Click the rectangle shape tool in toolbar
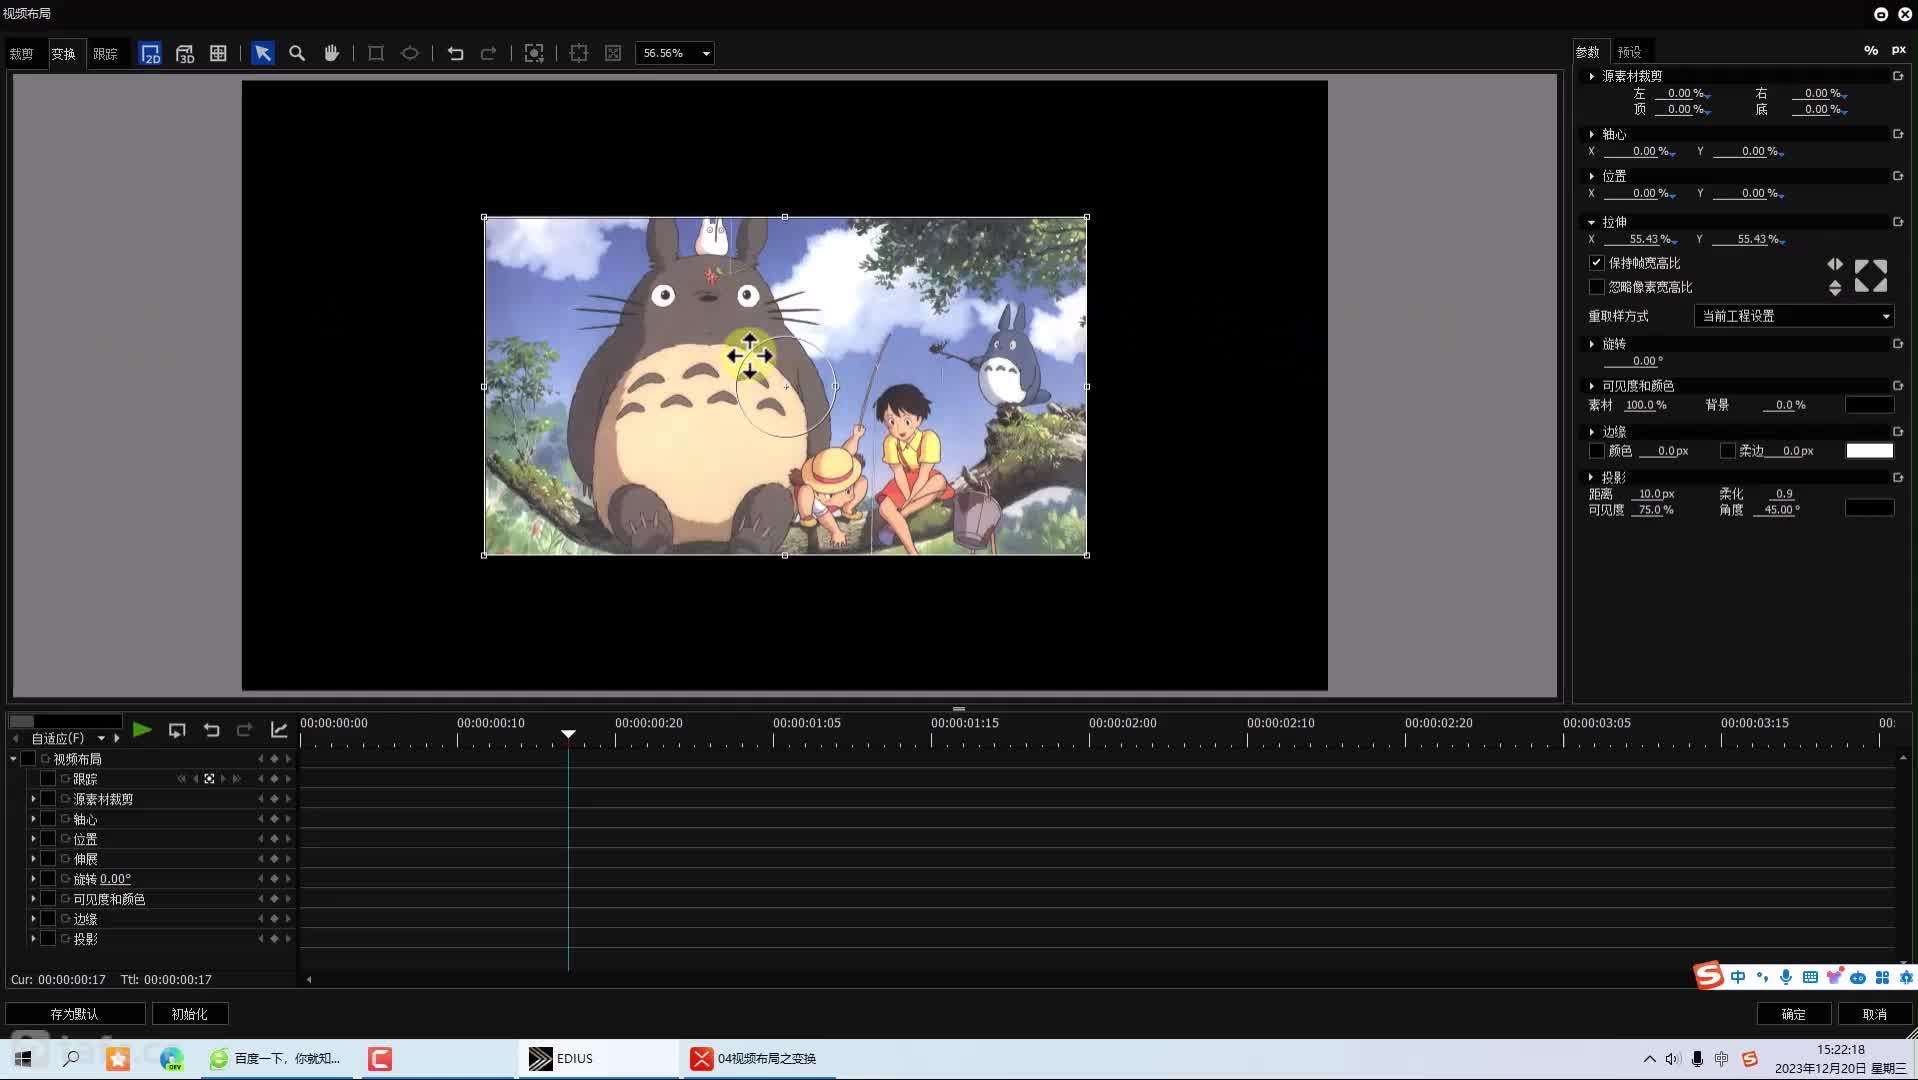The image size is (1918, 1080). (376, 53)
